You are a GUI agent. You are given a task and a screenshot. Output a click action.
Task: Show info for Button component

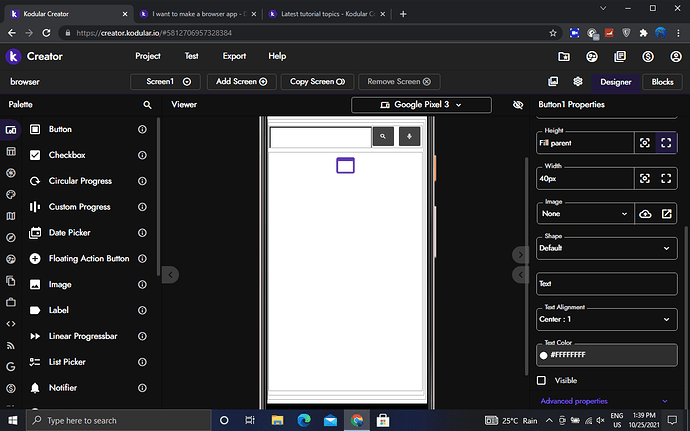(x=142, y=129)
